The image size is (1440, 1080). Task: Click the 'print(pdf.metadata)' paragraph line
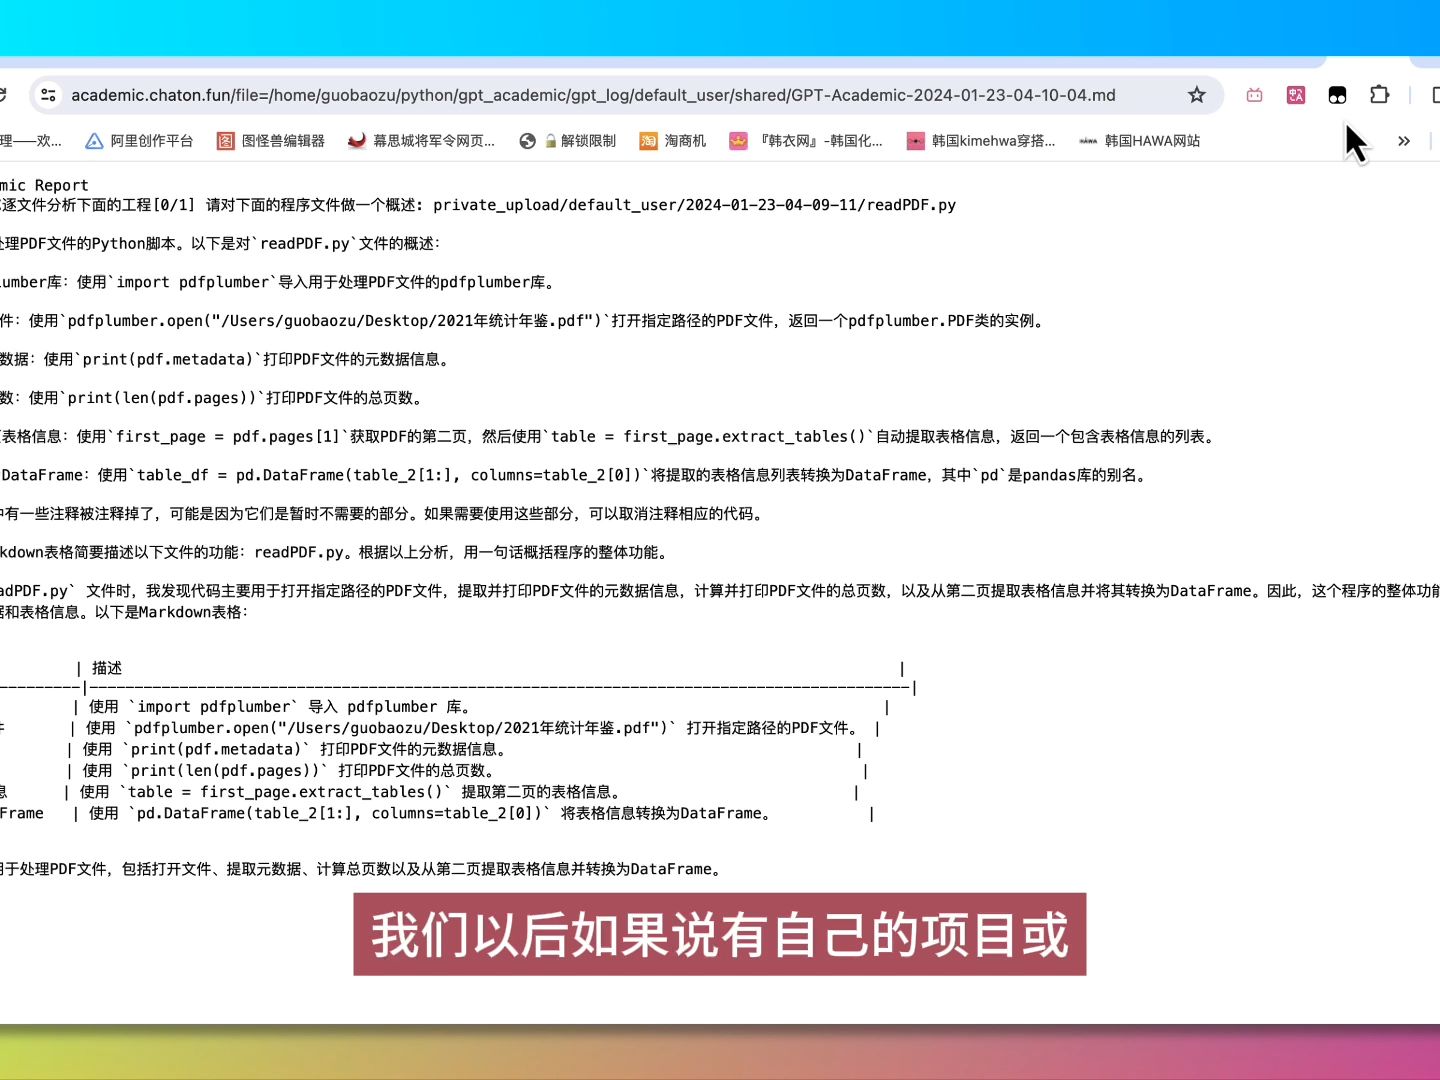(x=224, y=360)
